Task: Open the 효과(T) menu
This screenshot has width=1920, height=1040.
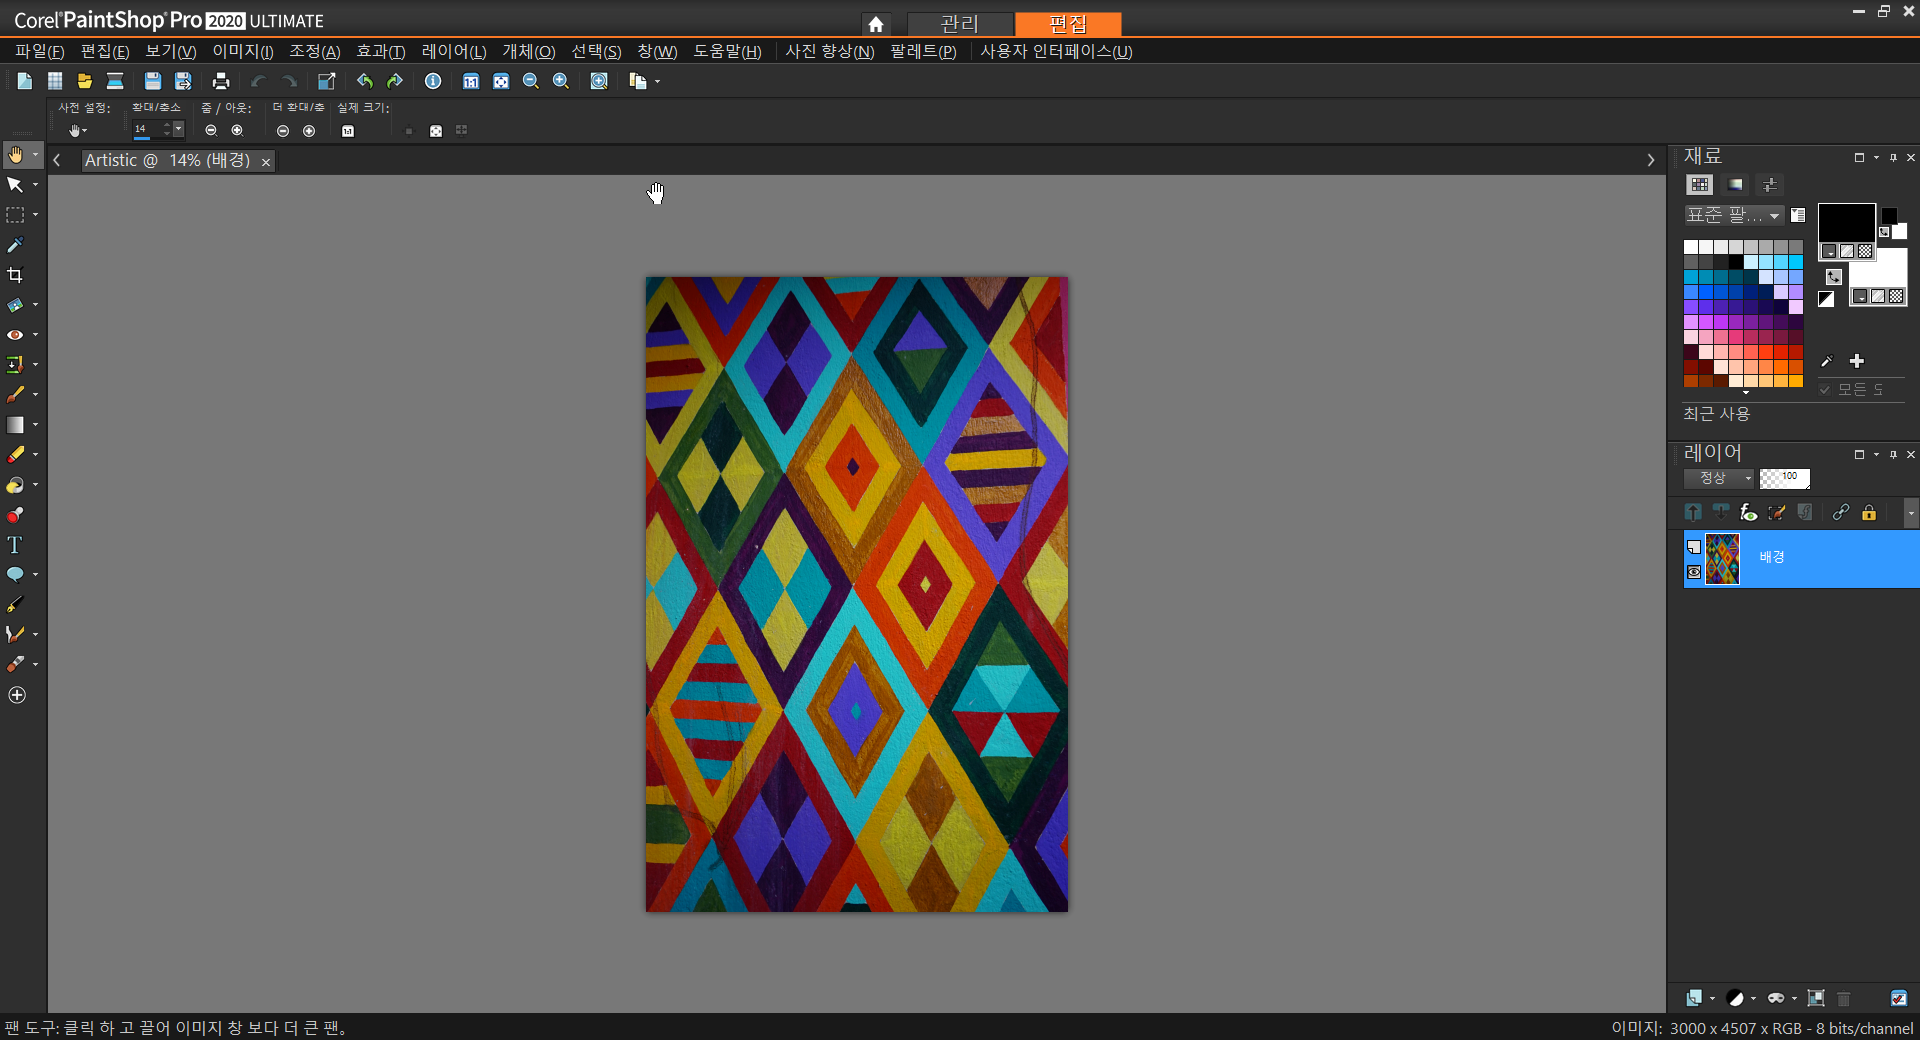Action: pyautogui.click(x=381, y=51)
